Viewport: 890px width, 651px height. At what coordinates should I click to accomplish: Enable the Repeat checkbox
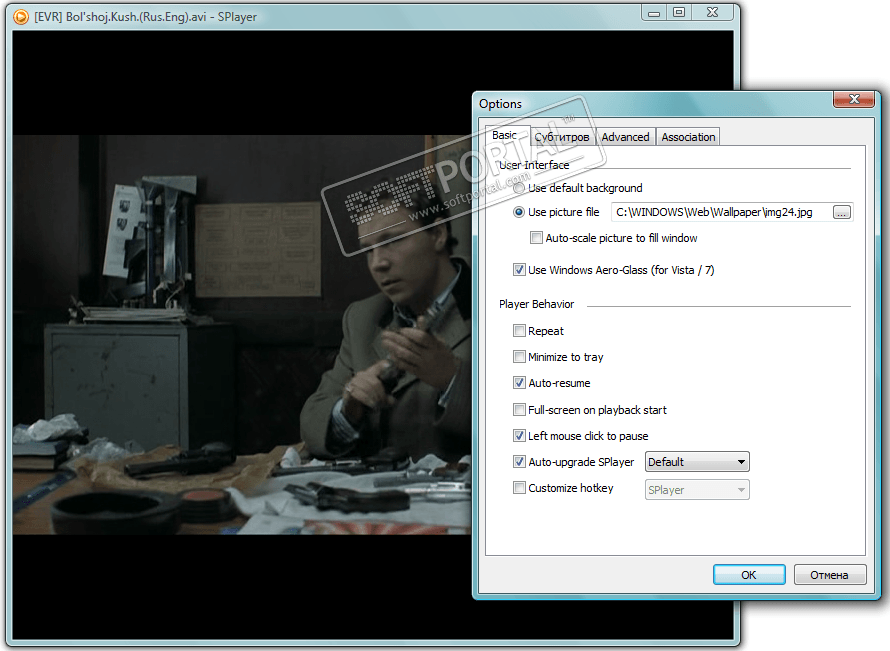(x=519, y=330)
